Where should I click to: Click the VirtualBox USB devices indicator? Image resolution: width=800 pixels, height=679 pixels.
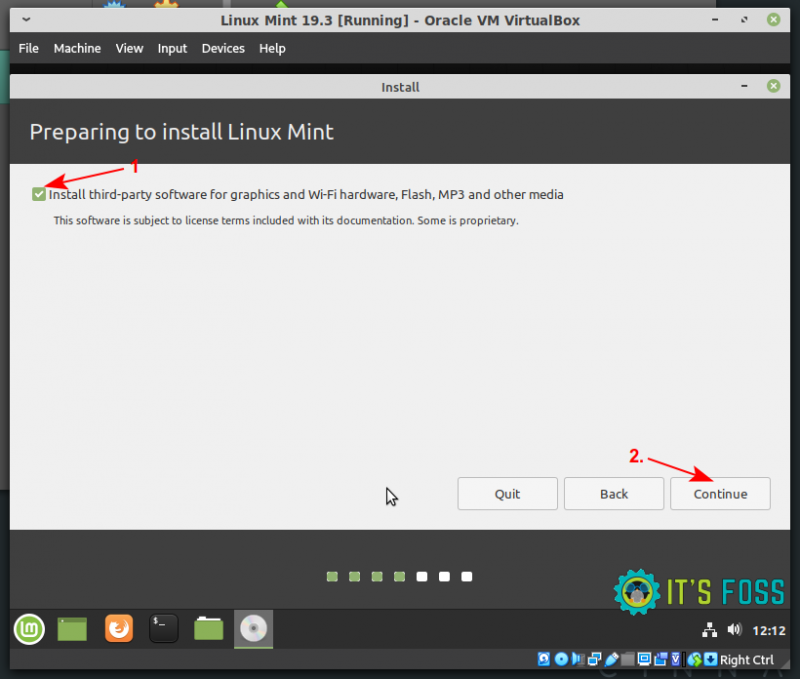tap(611, 659)
